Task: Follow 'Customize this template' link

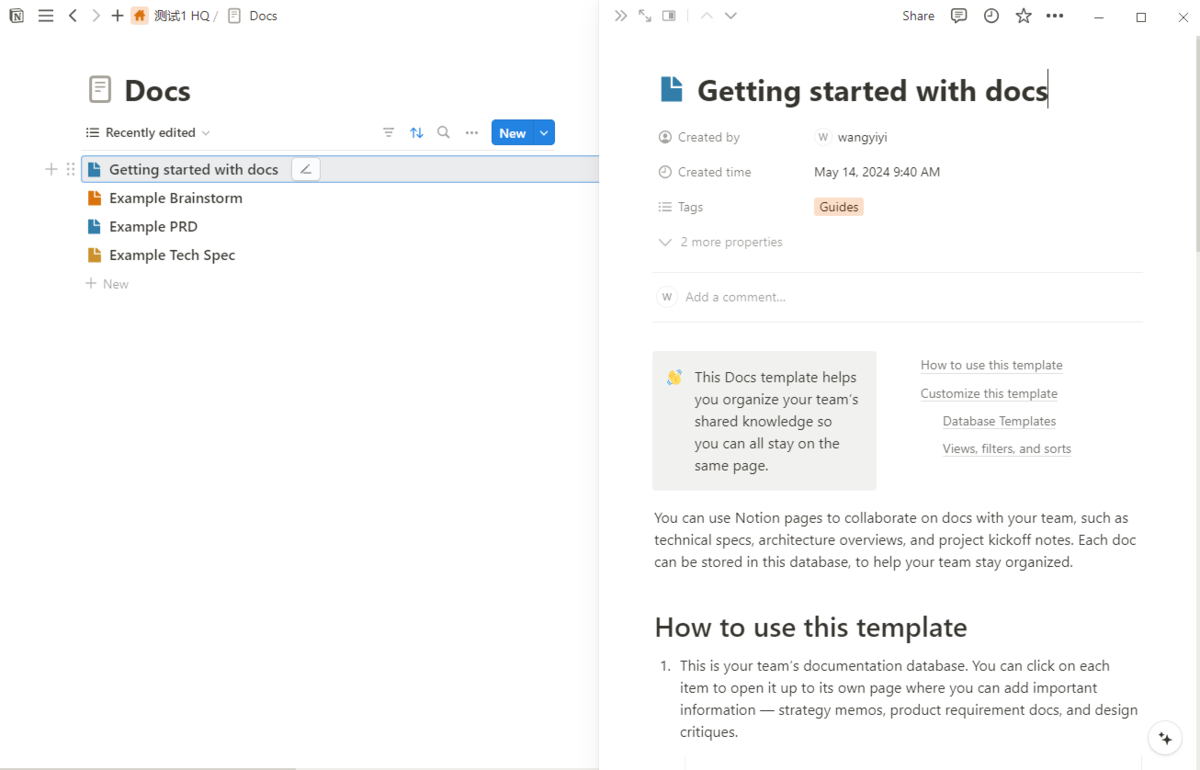Action: [x=988, y=394]
